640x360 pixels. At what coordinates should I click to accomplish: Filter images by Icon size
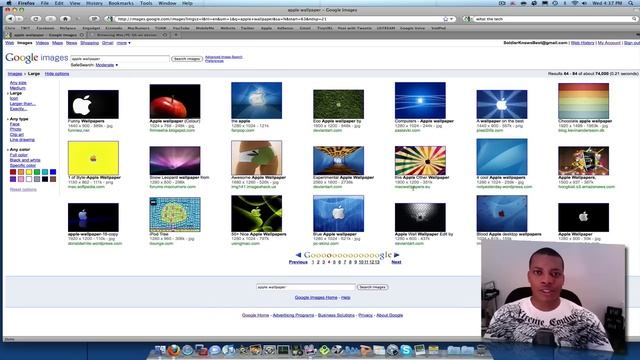click(14, 98)
